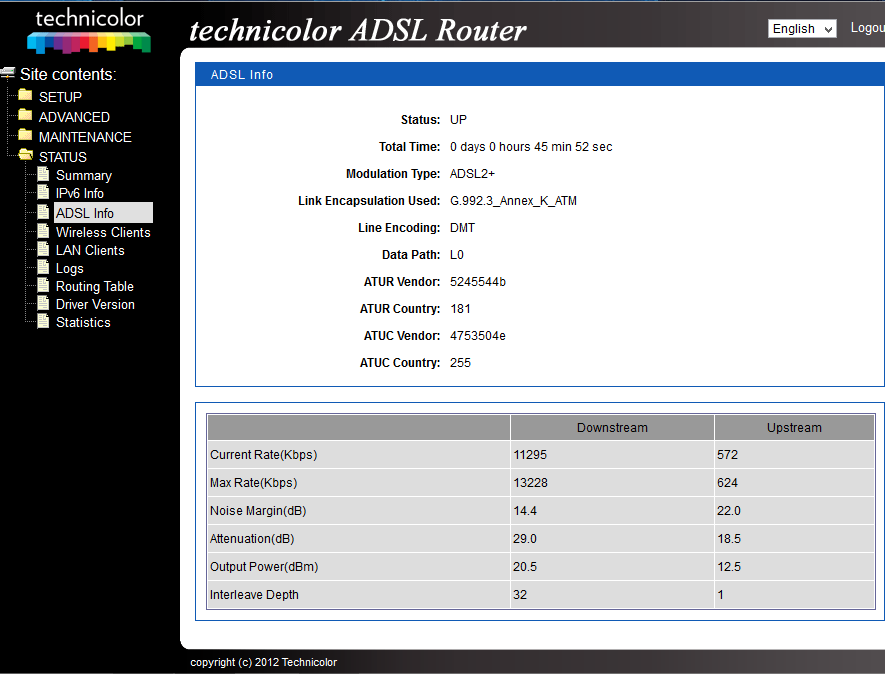The height and width of the screenshot is (674, 885).
Task: Select the G.992.3_Annex_K_ATM encapsulation value
Action: (513, 201)
